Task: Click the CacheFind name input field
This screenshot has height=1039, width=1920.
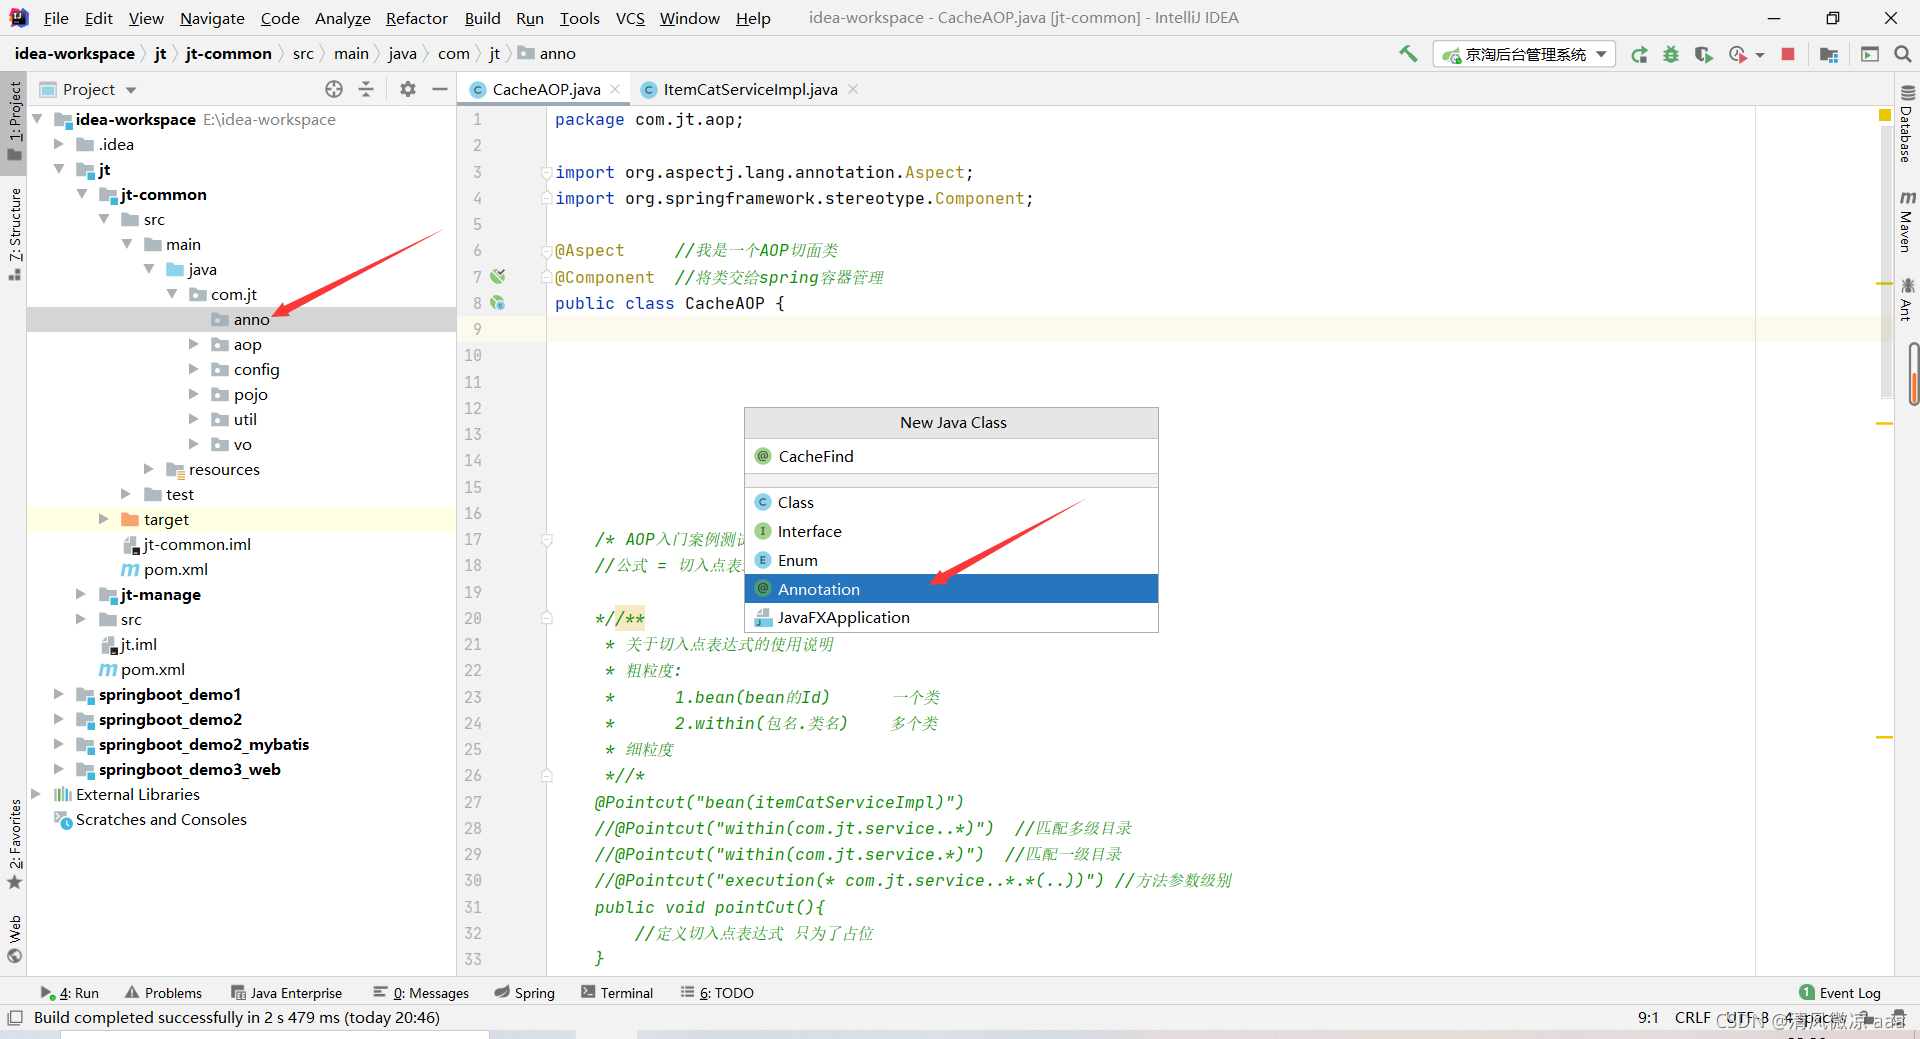Action: (951, 456)
